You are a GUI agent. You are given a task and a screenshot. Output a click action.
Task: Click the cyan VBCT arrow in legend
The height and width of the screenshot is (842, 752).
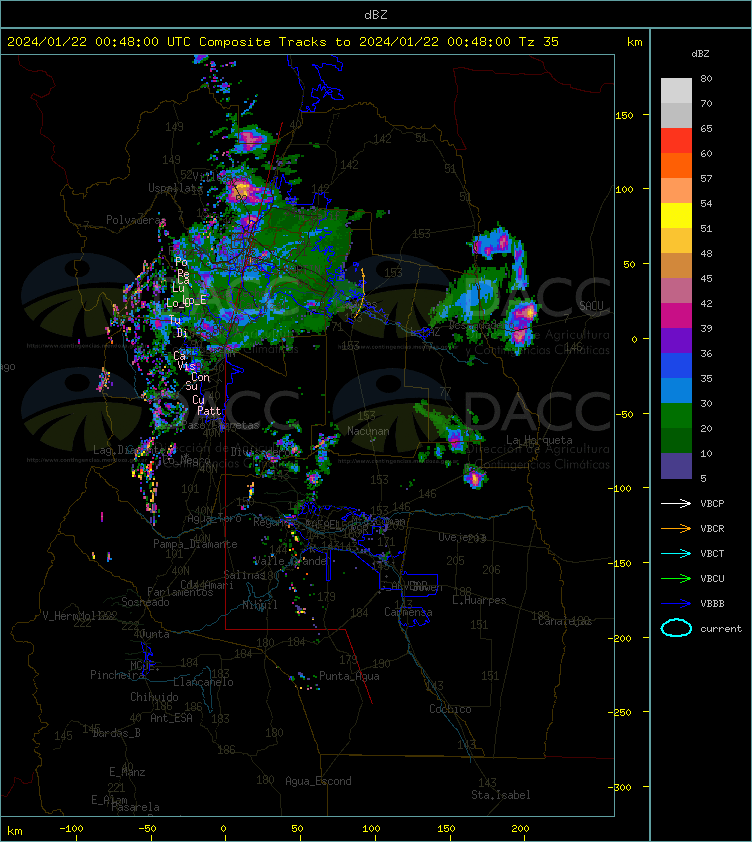pos(676,553)
